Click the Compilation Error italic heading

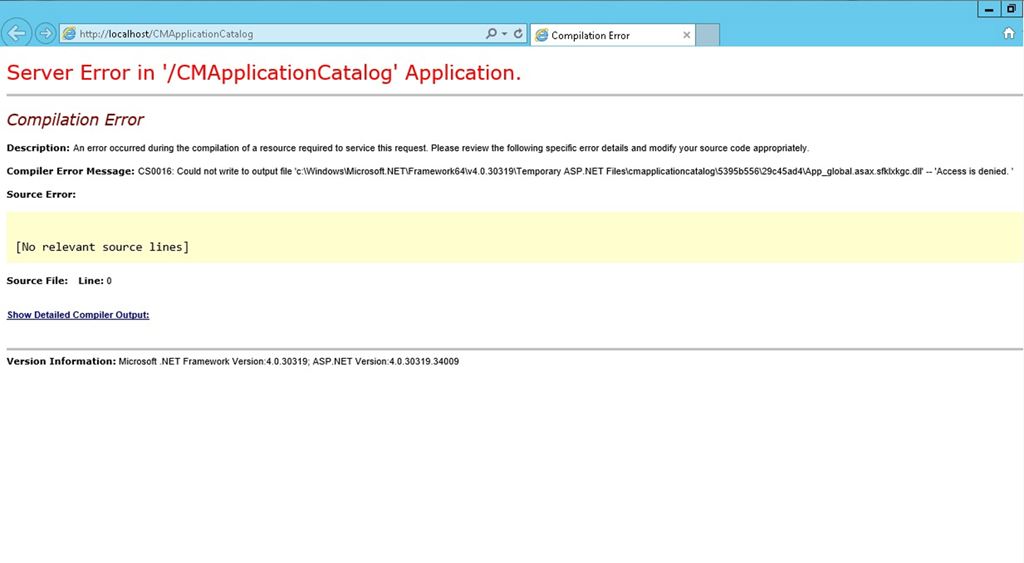(x=75, y=120)
